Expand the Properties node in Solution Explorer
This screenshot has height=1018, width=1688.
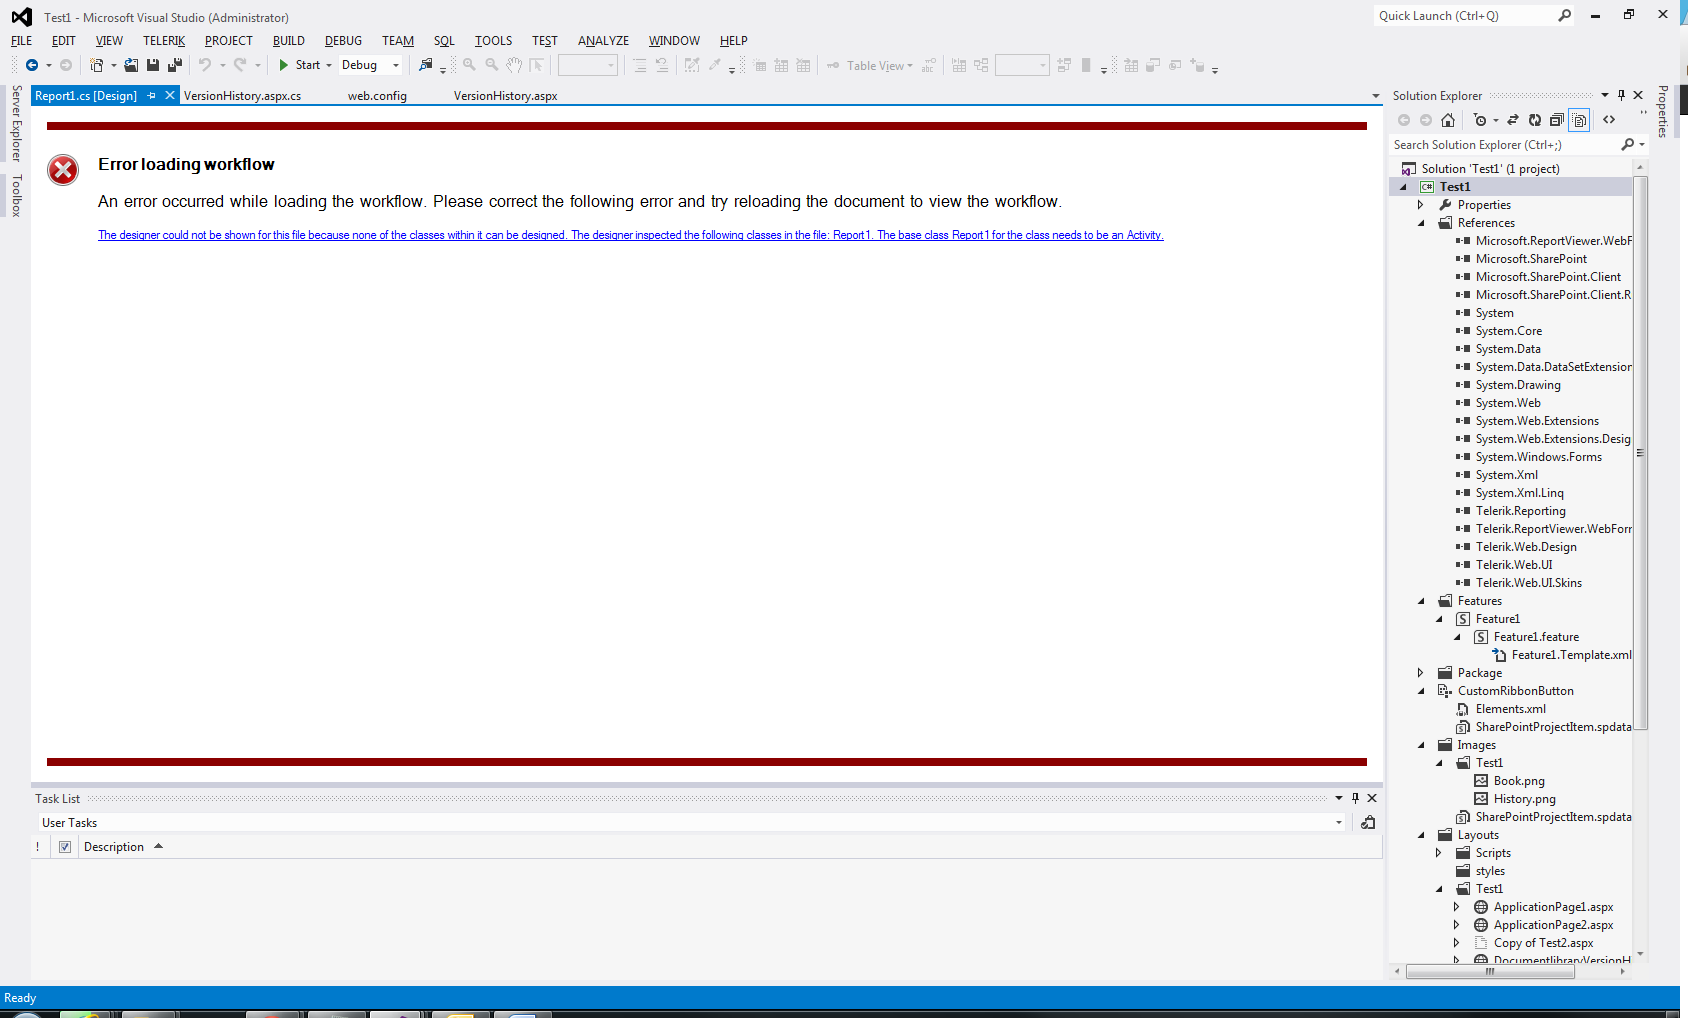point(1420,205)
